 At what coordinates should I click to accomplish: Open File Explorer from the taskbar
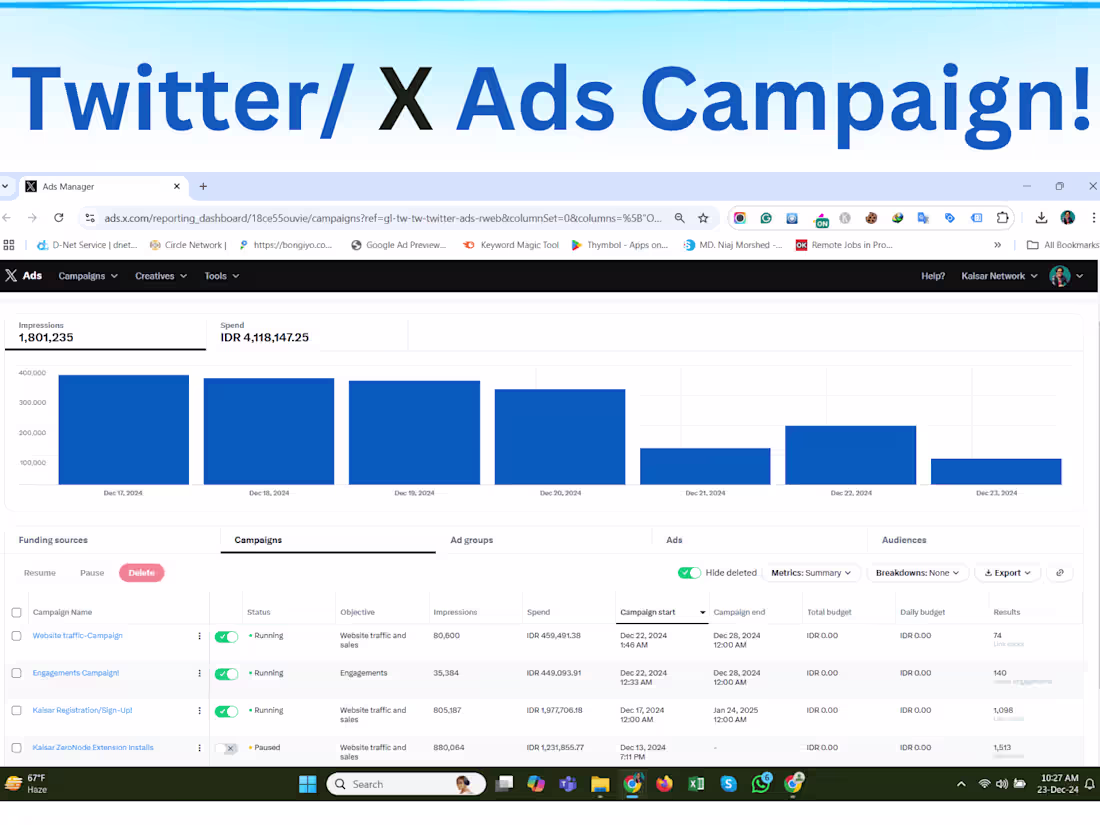[600, 784]
